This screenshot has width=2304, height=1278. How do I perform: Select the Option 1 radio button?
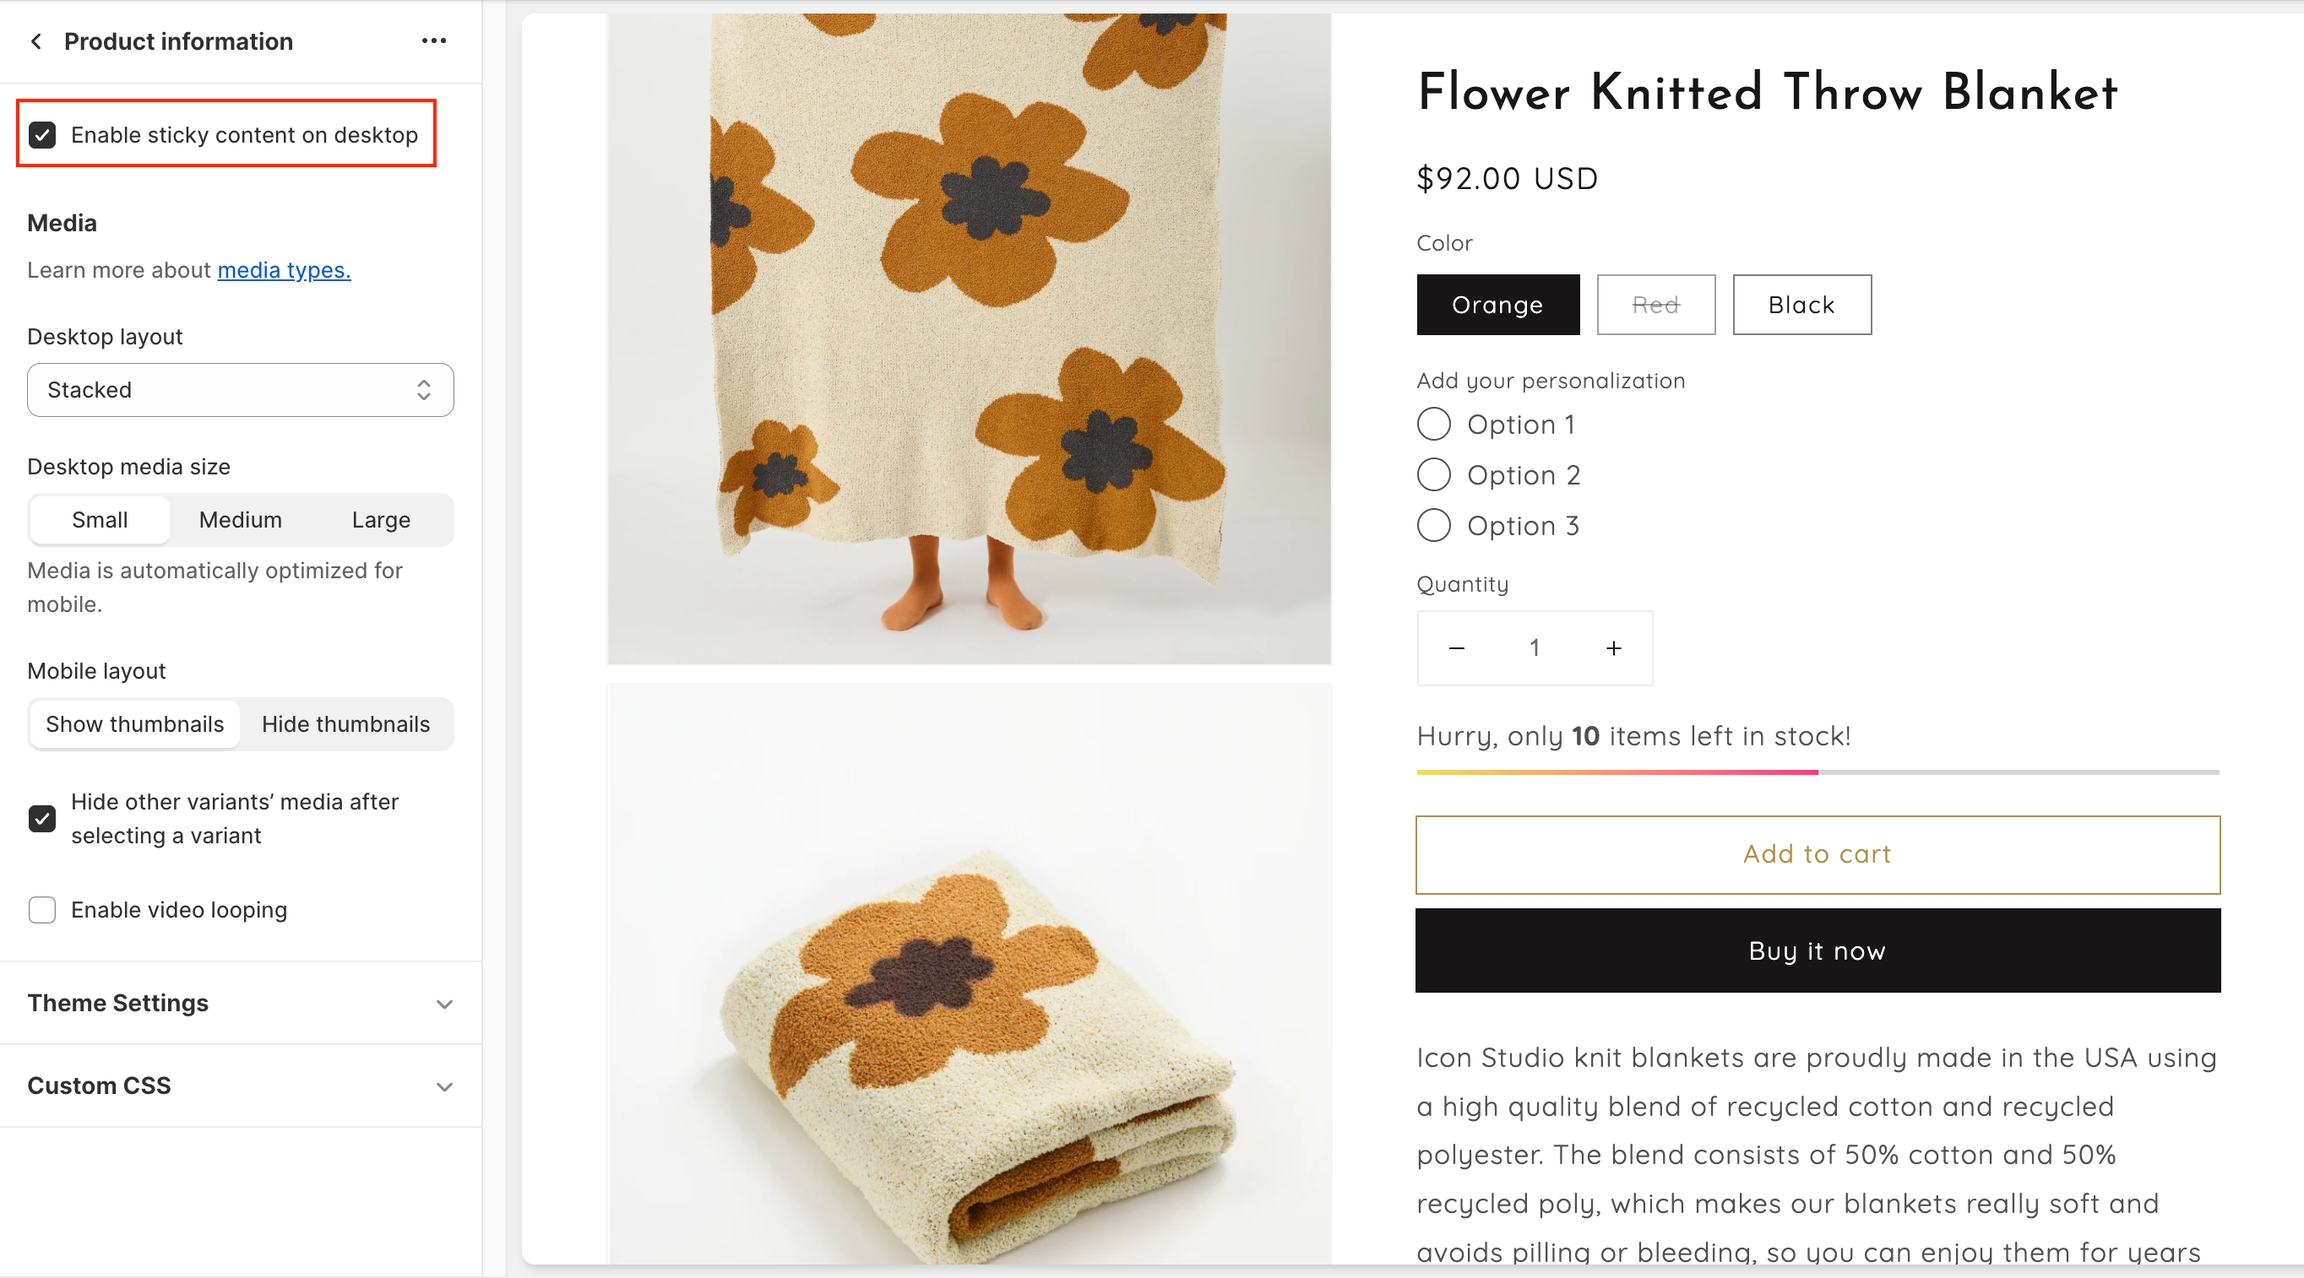[1433, 424]
